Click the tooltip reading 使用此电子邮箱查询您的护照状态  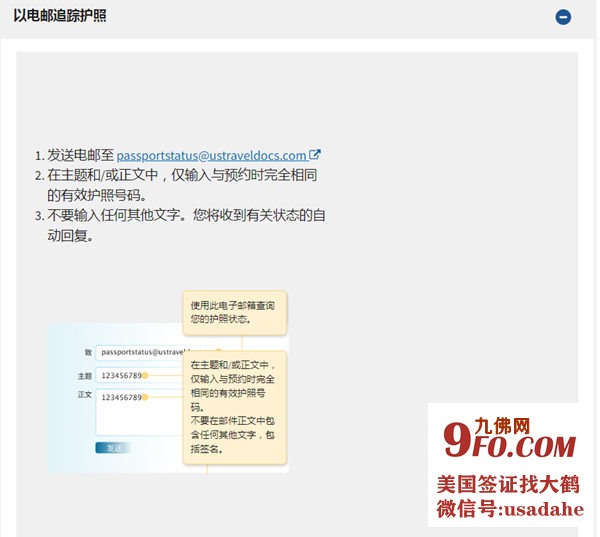pos(235,312)
